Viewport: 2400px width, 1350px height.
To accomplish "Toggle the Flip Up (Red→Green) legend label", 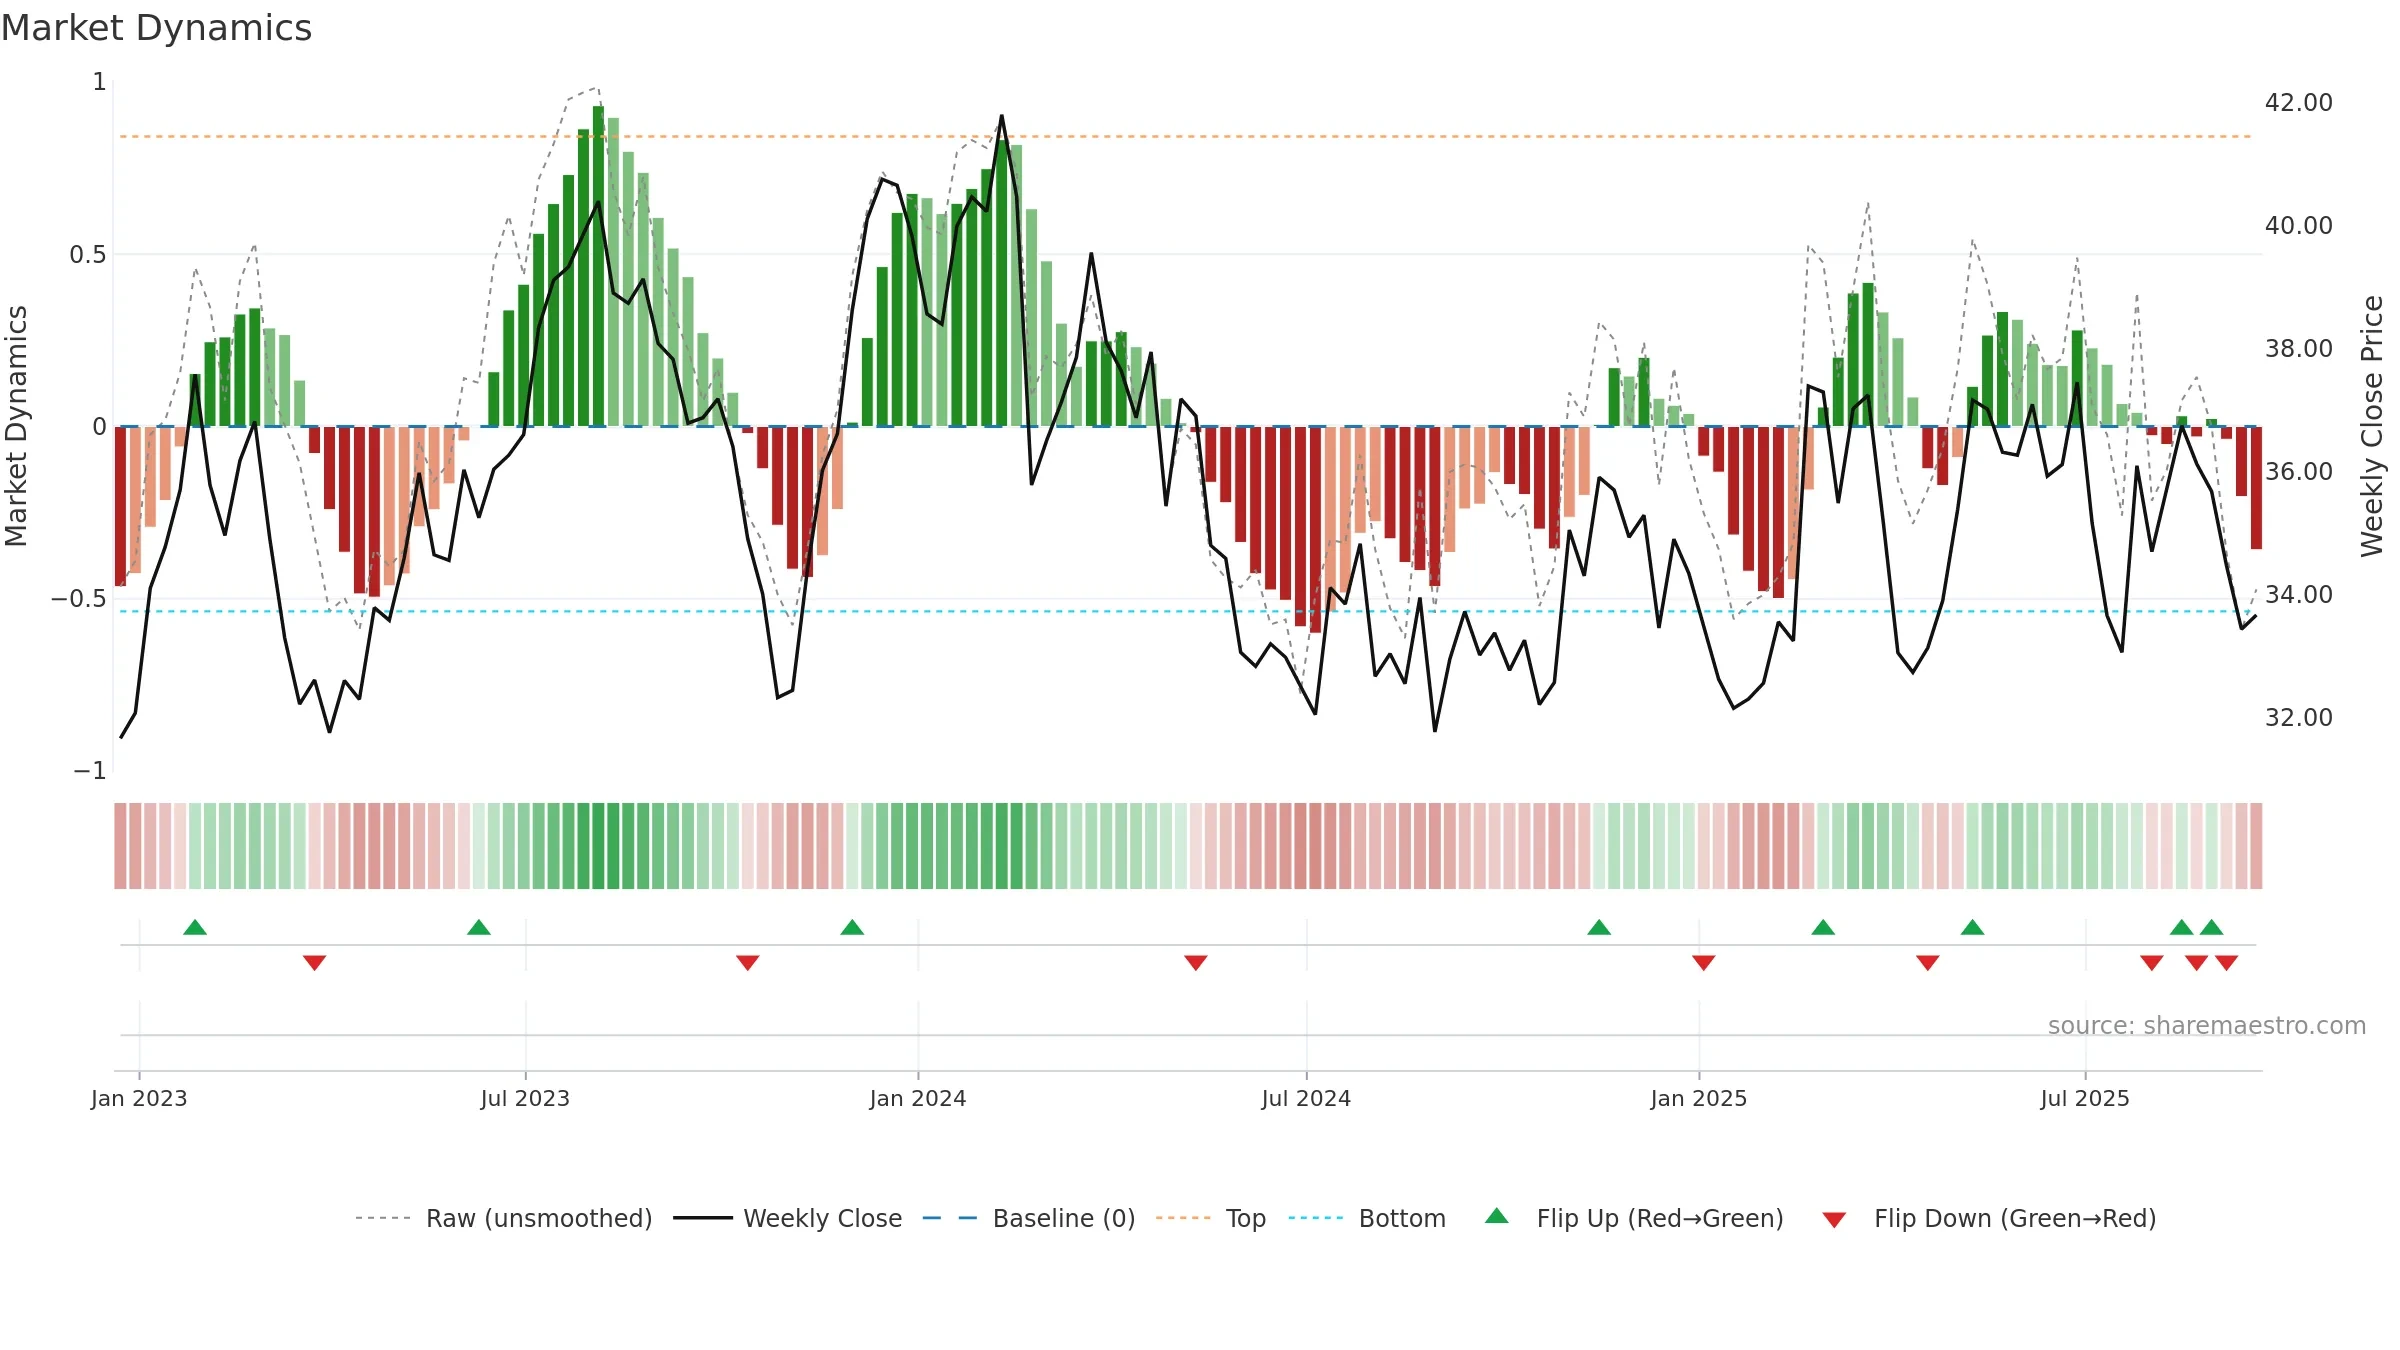I will point(1660,1218).
